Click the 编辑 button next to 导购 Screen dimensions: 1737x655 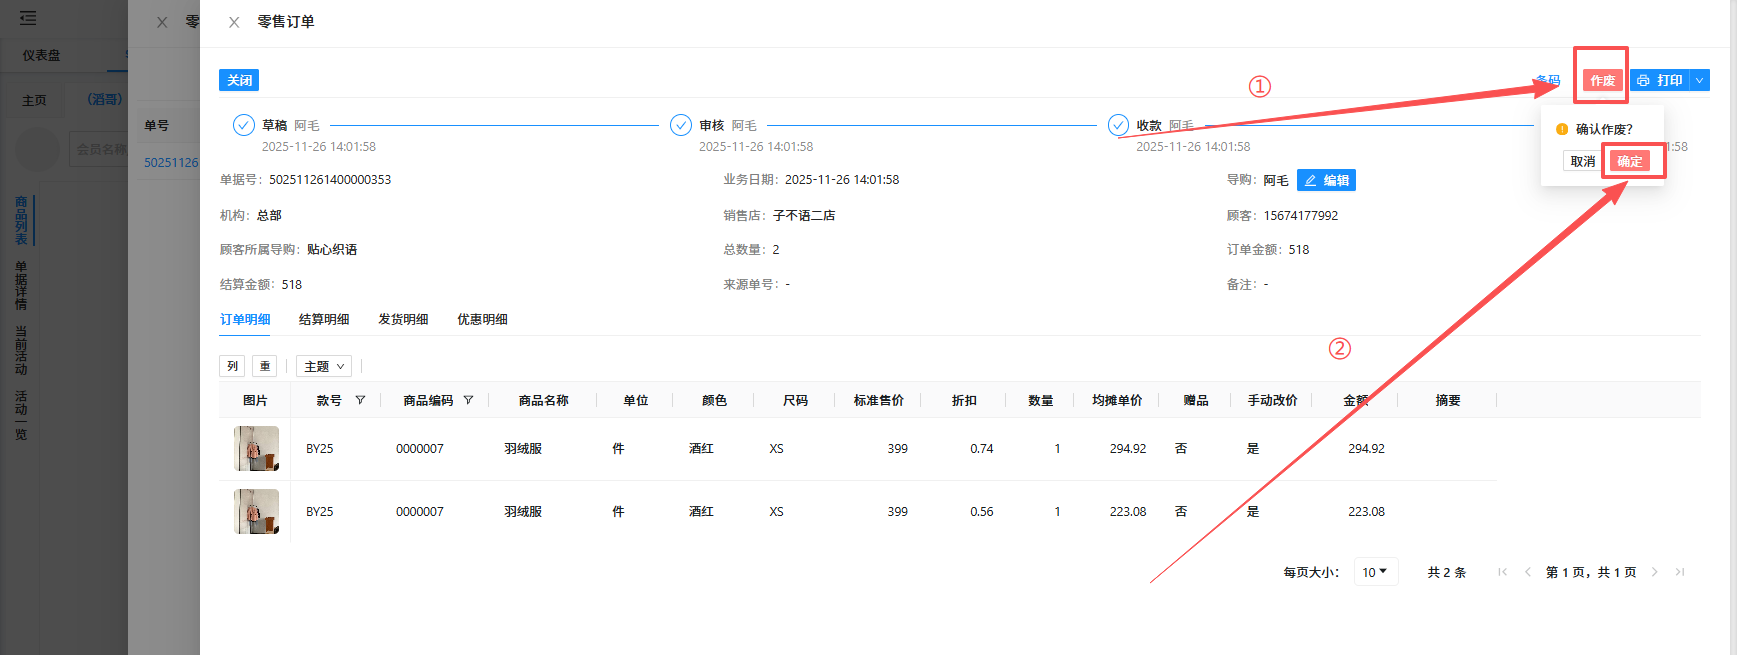[x=1326, y=180]
